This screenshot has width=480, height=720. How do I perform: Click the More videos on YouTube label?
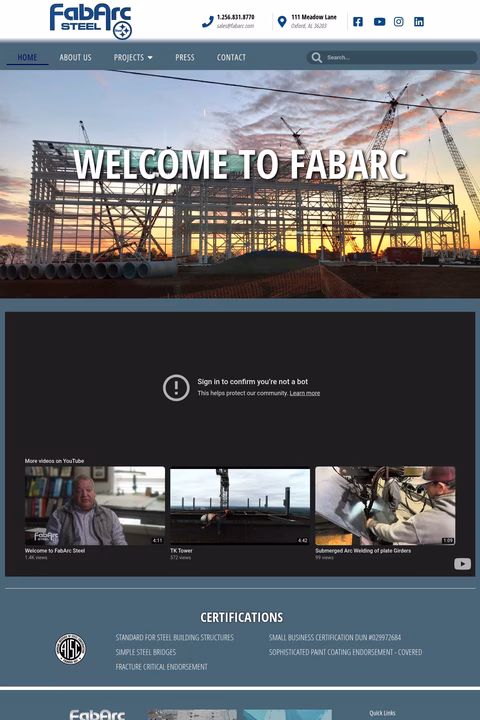click(54, 461)
